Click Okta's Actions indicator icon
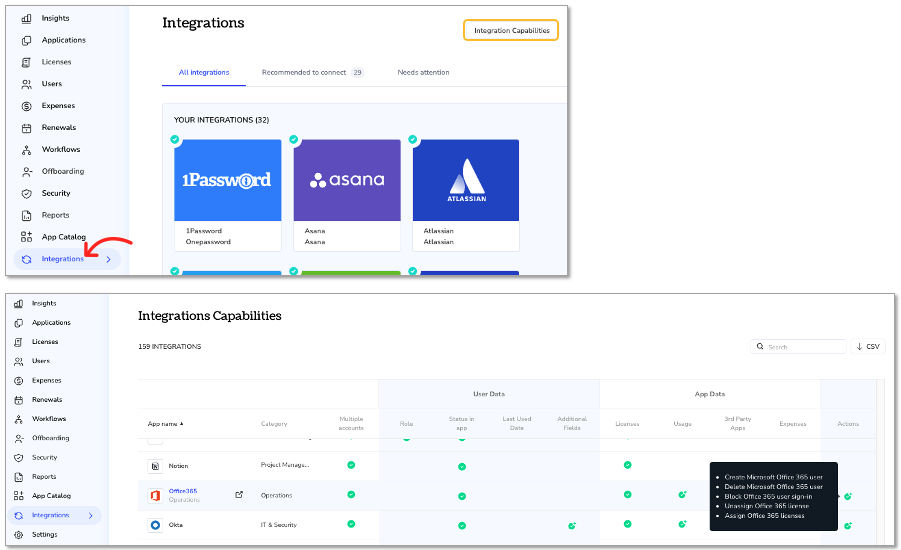This screenshot has width=901, height=550. coord(848,525)
